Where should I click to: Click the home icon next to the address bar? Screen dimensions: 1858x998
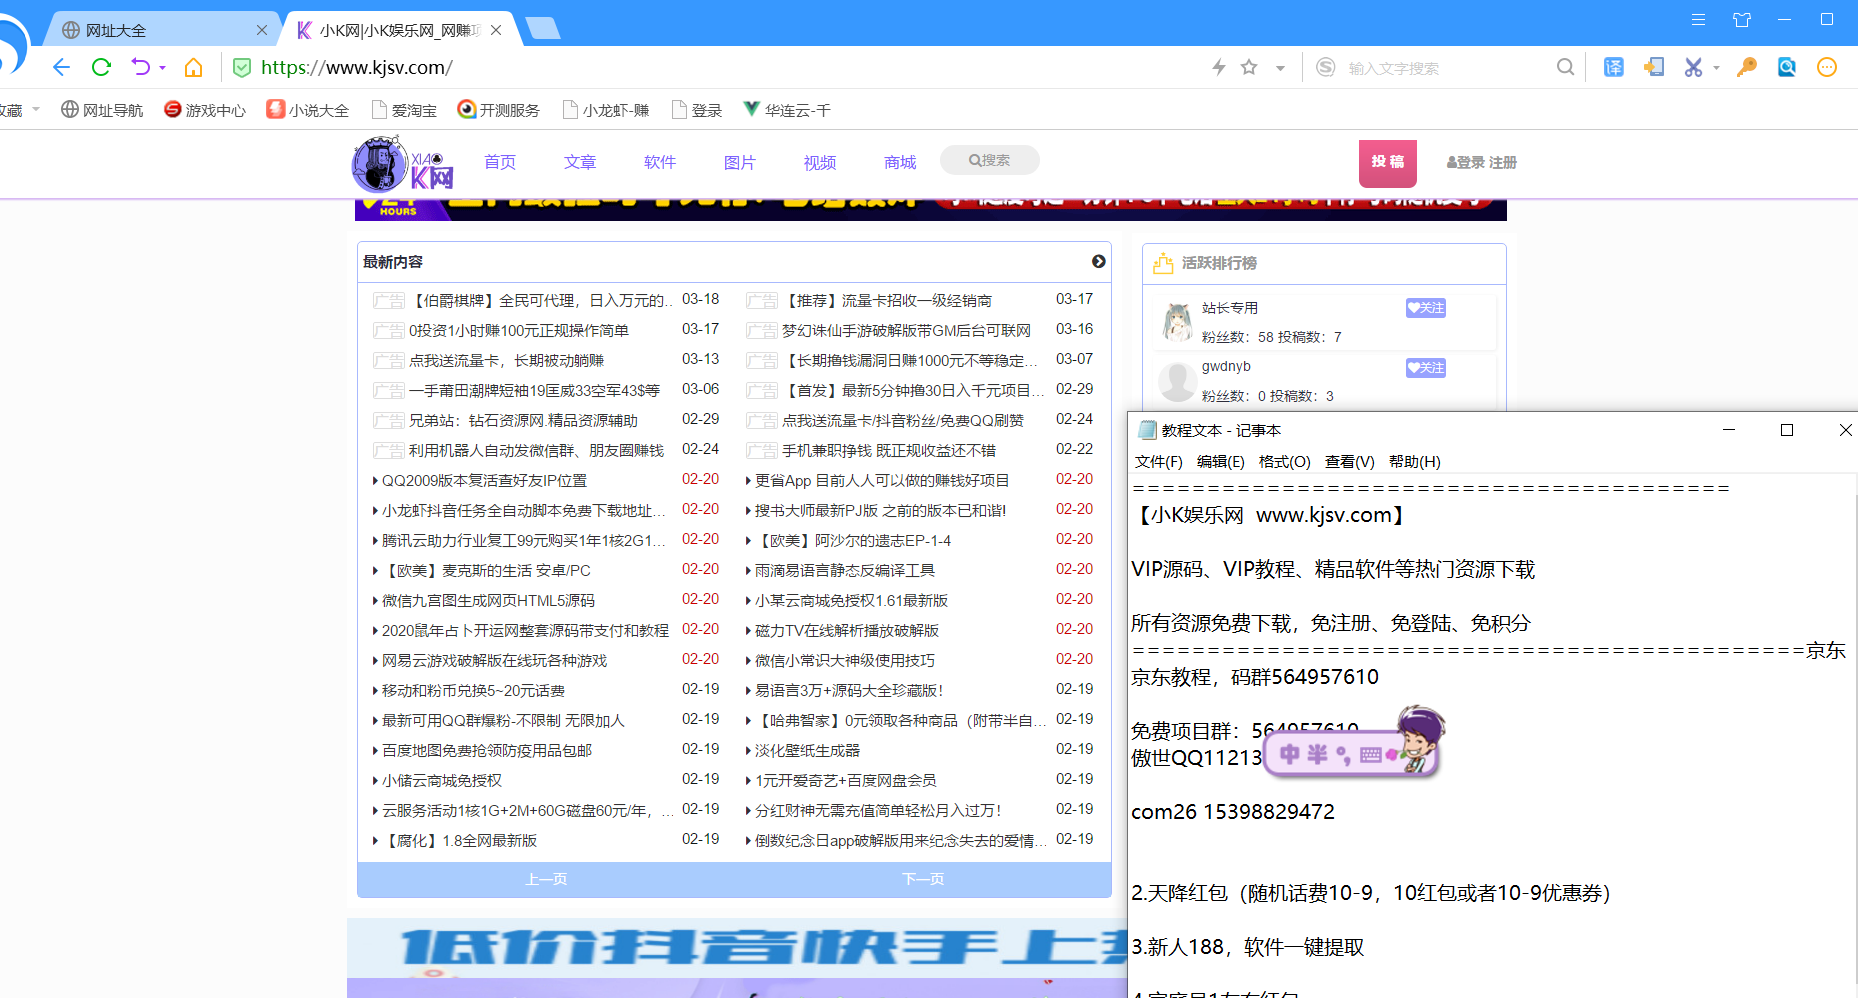click(194, 67)
